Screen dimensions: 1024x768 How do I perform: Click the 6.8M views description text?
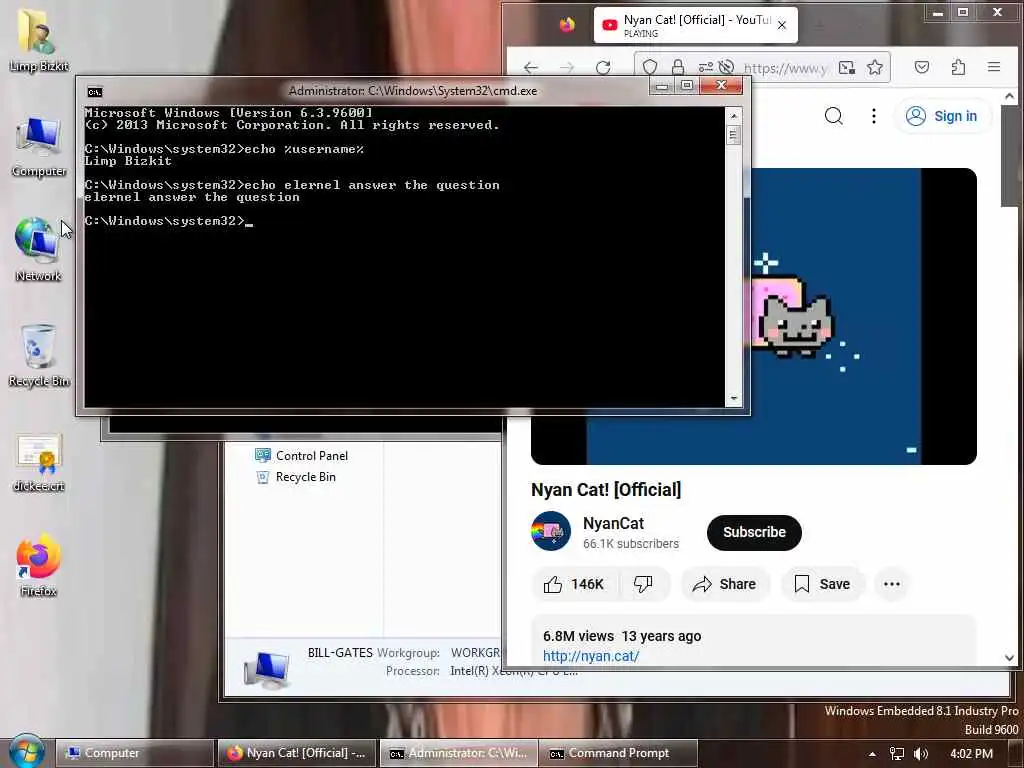(x=578, y=636)
